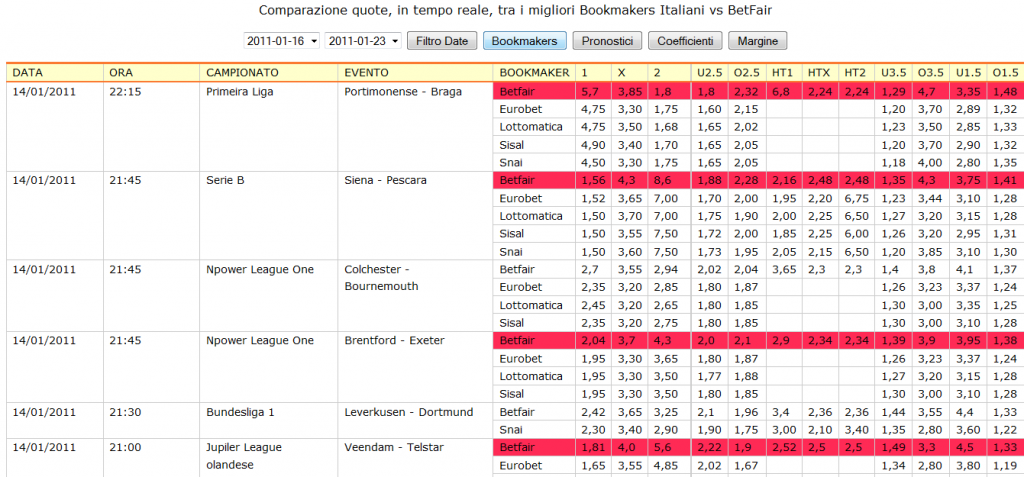This screenshot has width=1024, height=477.
Task: Click the 3,40 HT2 odds from Snai
Action: click(856, 429)
